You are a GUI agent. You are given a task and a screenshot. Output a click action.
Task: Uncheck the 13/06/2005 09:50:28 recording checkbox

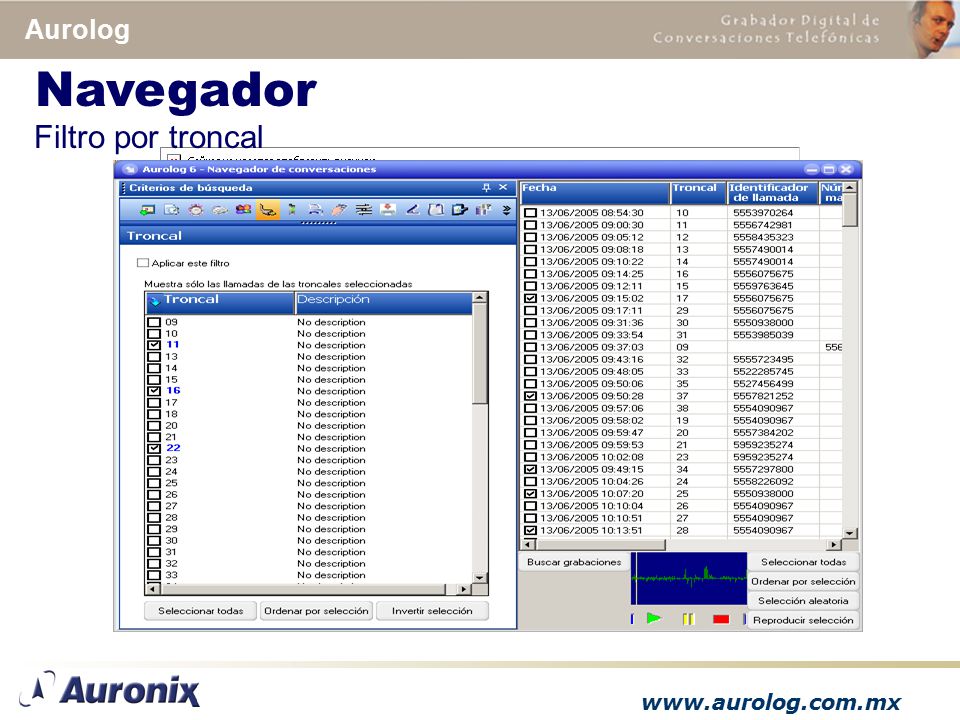tap(530, 396)
